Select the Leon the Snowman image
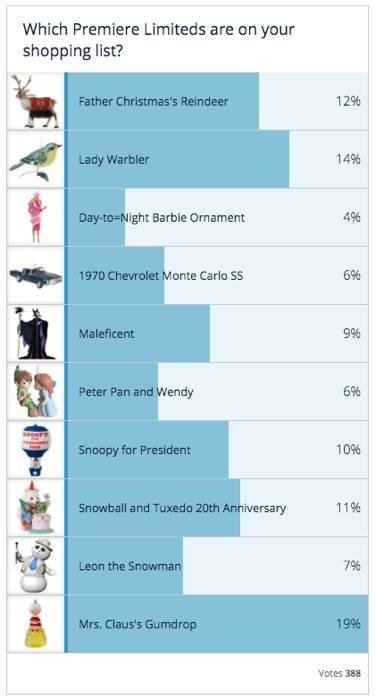The width and height of the screenshot is (376, 700). [x=35, y=566]
